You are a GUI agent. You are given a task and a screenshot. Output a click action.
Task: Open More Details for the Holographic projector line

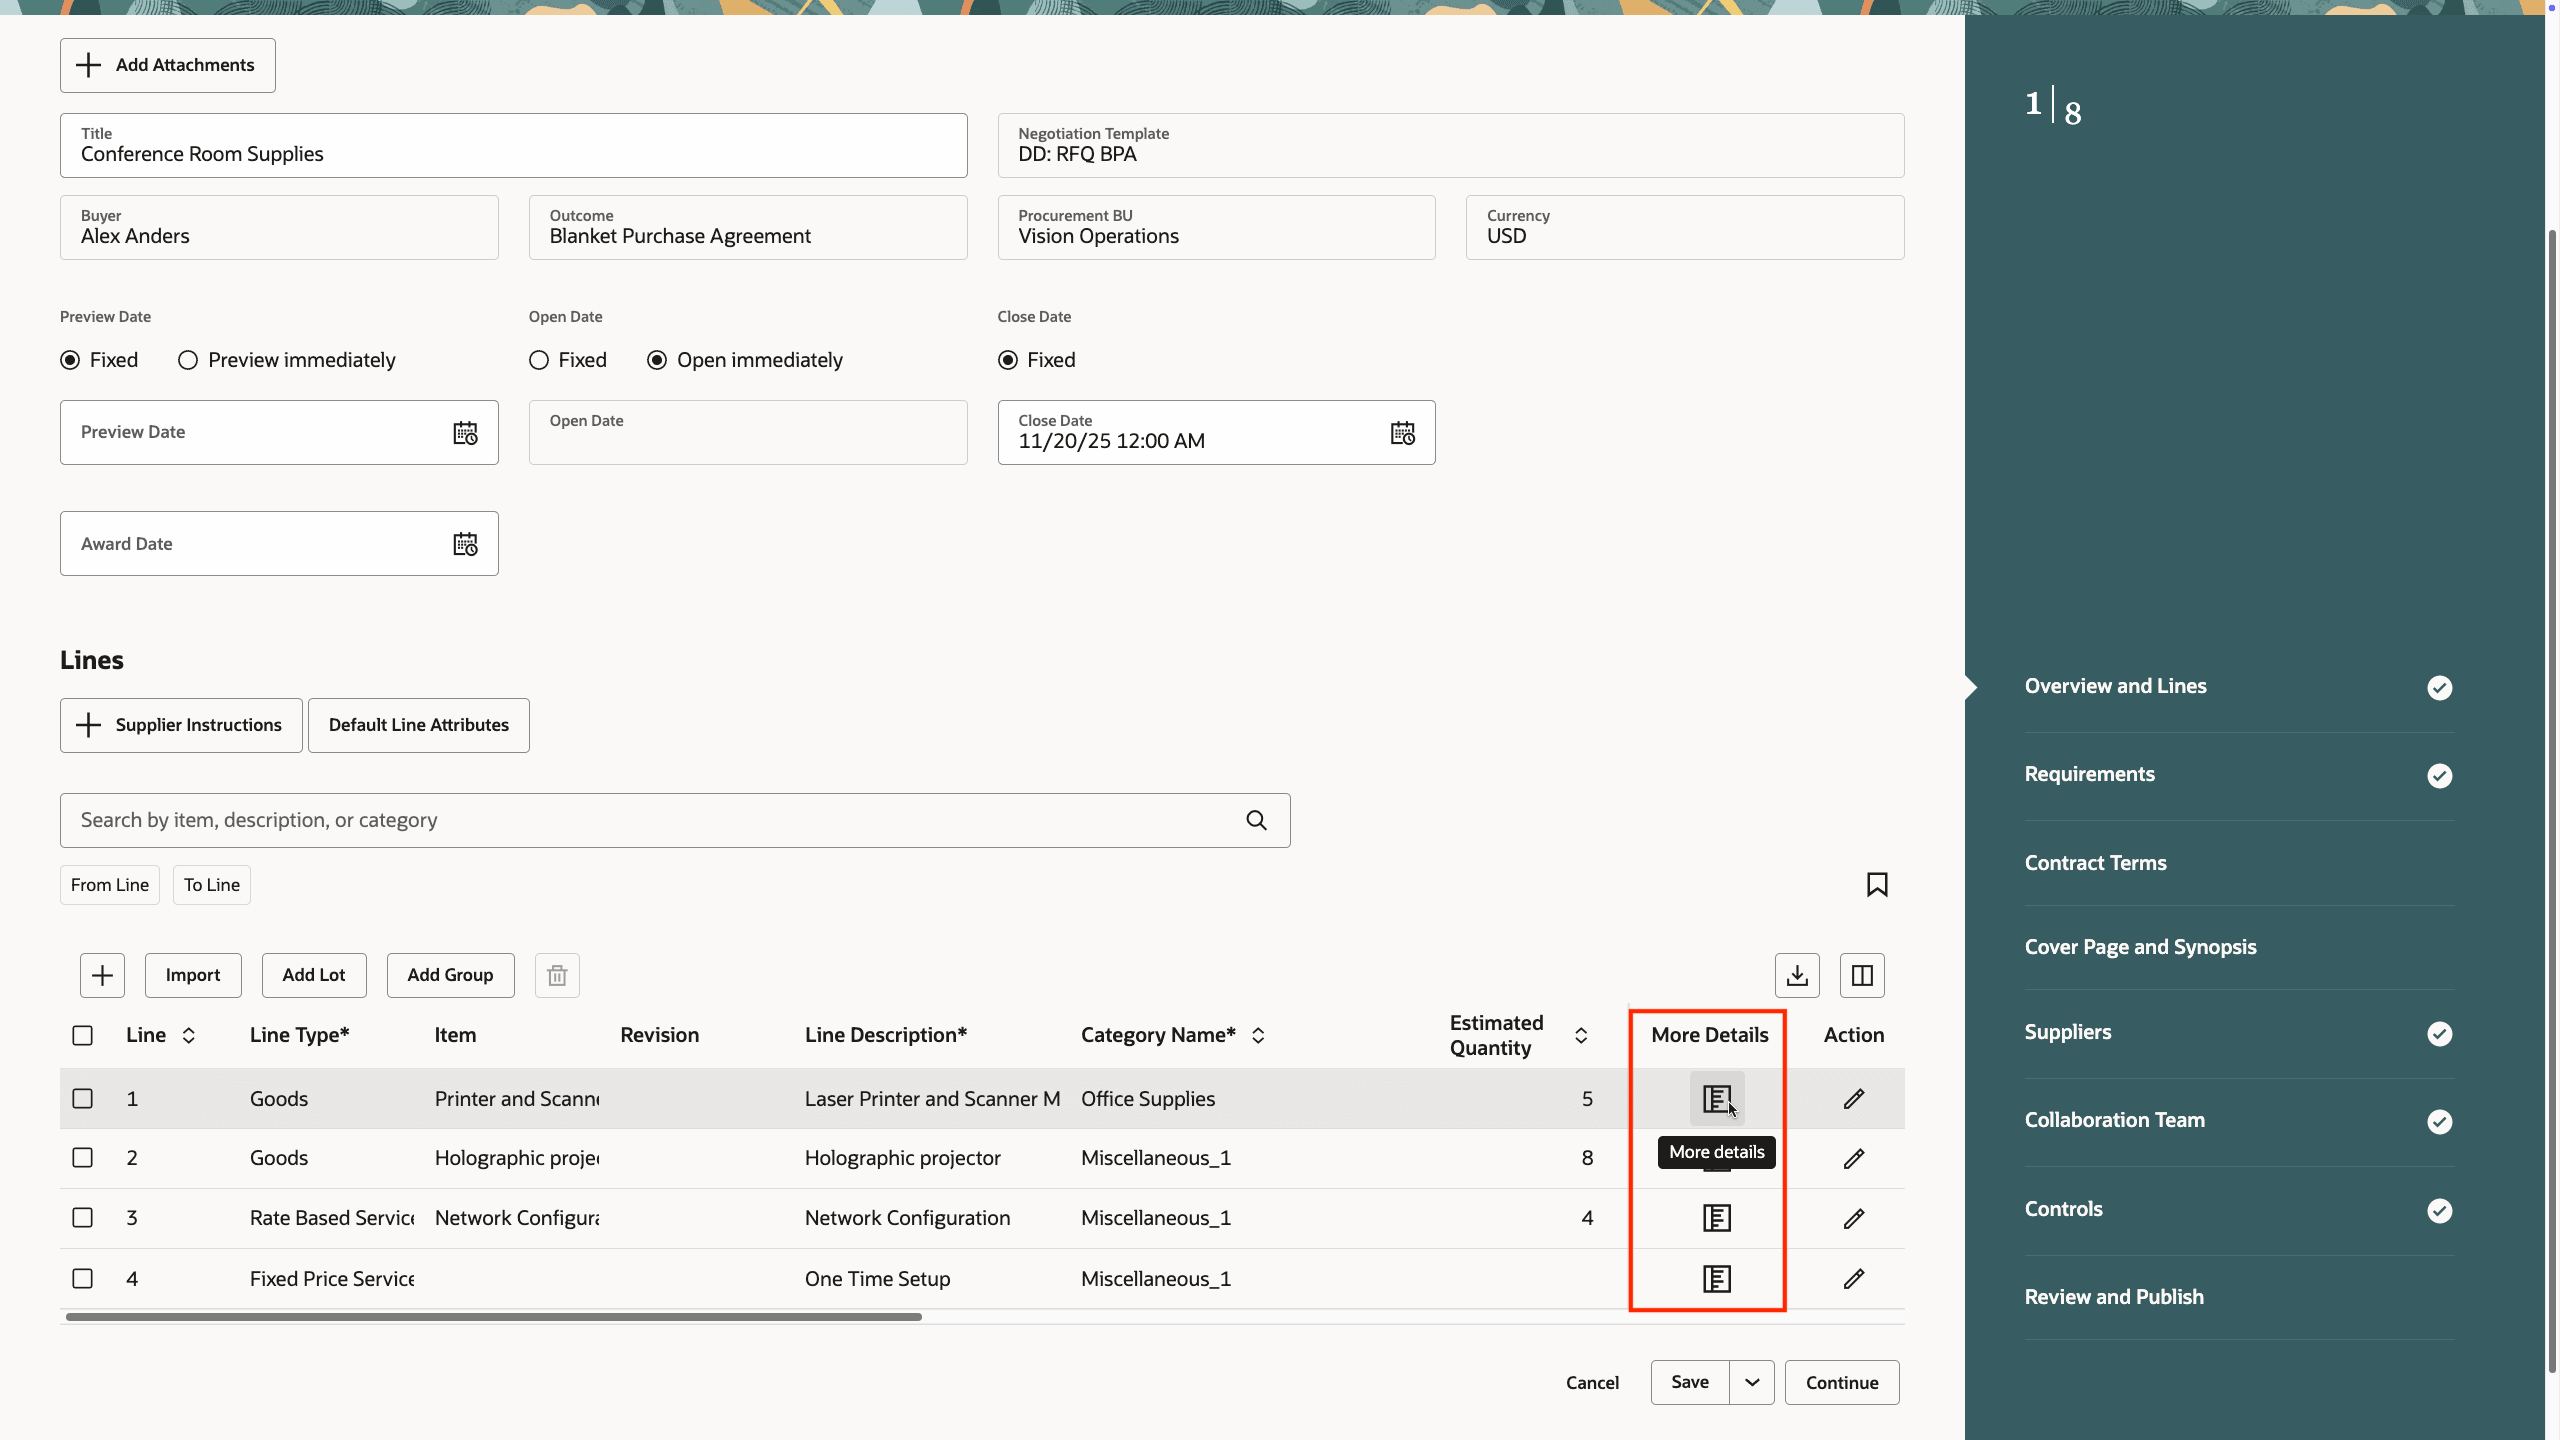point(1717,1158)
